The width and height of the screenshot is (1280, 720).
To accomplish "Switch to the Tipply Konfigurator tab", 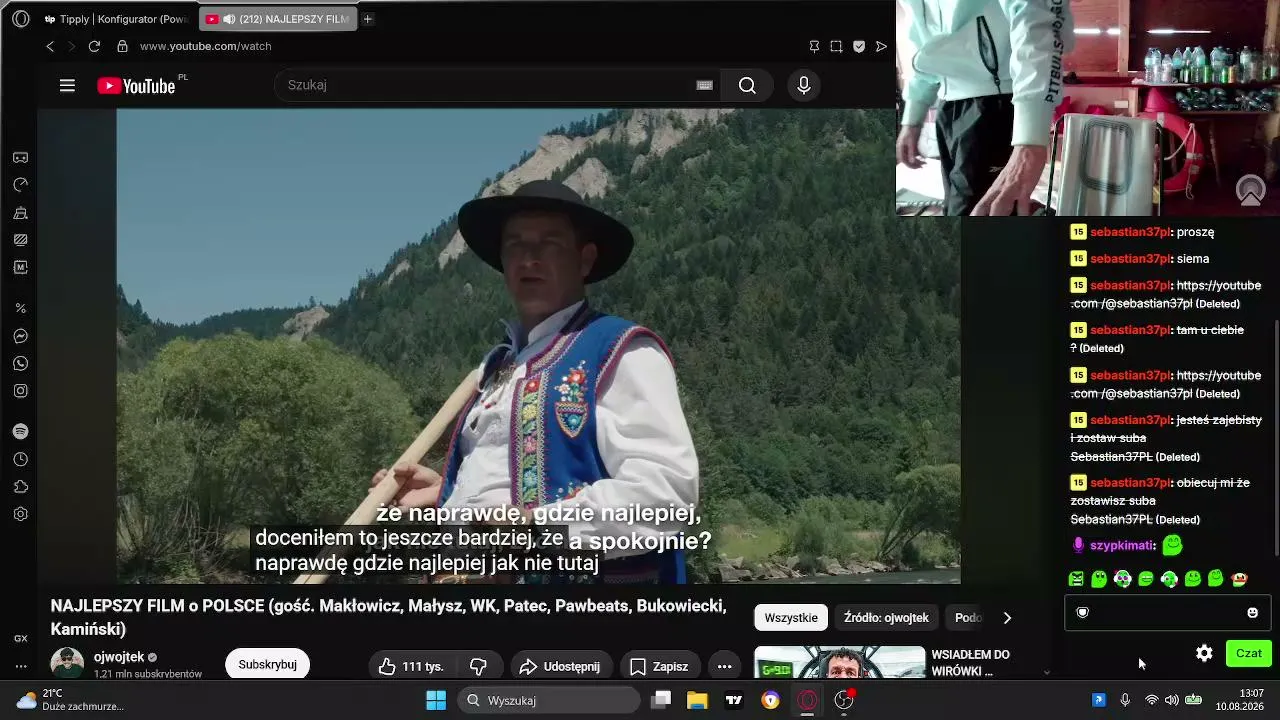I will 115,19.
